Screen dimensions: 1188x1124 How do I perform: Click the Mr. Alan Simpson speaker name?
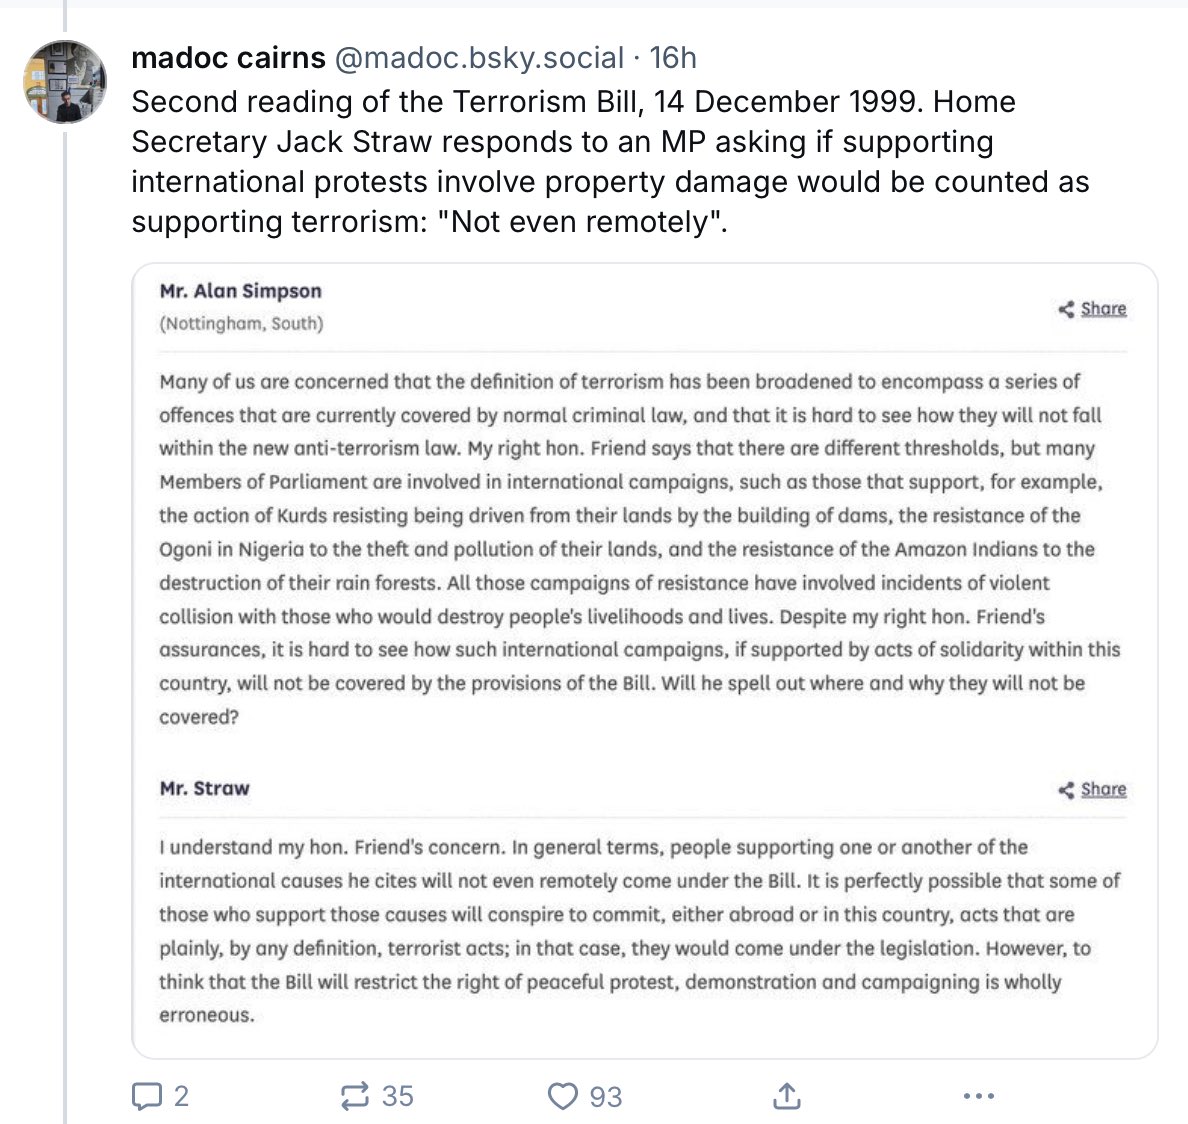coord(240,291)
